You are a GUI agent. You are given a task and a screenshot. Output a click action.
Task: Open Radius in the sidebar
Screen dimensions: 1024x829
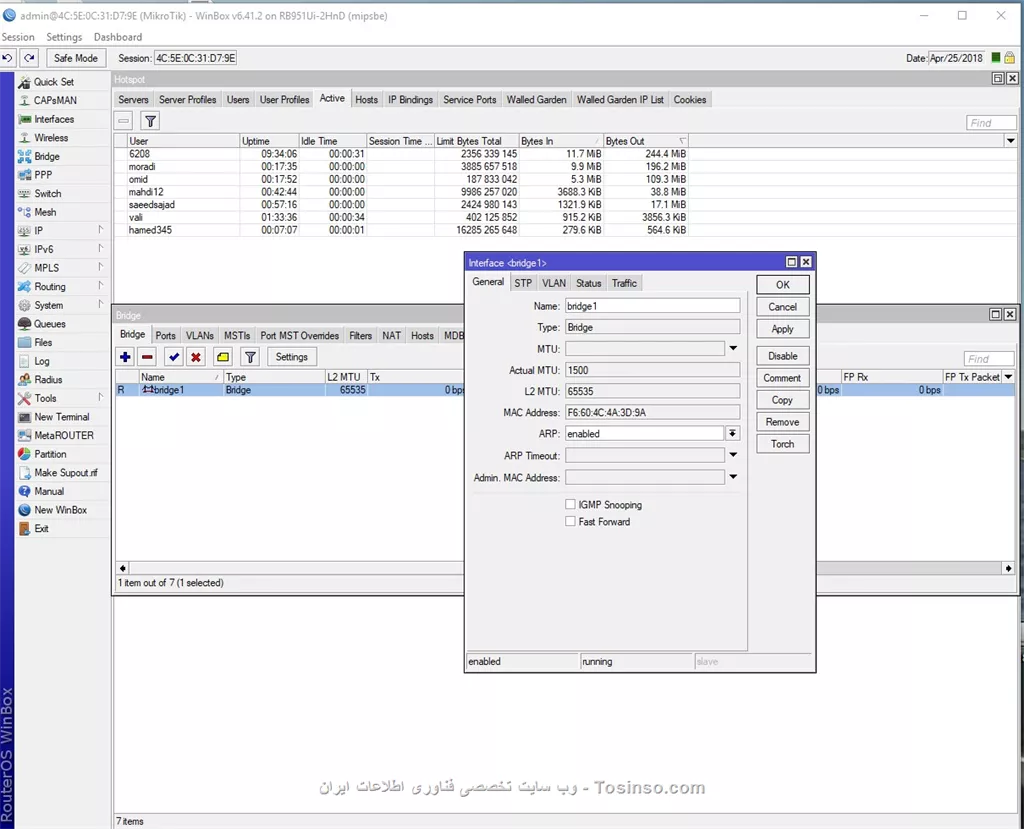coord(48,380)
